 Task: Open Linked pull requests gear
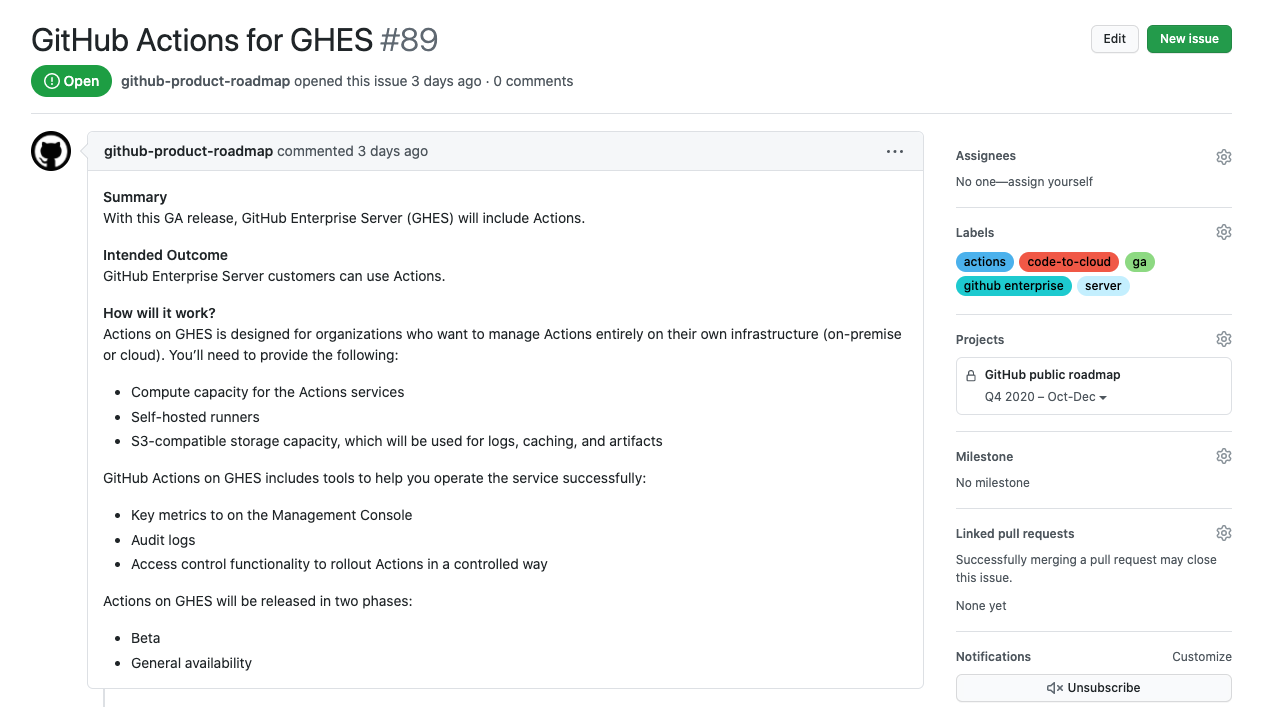(x=1223, y=533)
